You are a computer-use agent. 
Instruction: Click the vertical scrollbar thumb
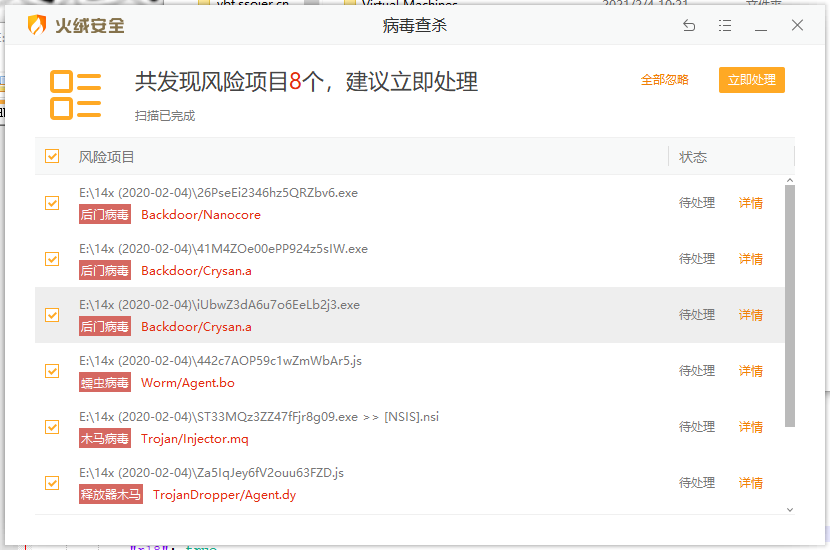click(790, 306)
